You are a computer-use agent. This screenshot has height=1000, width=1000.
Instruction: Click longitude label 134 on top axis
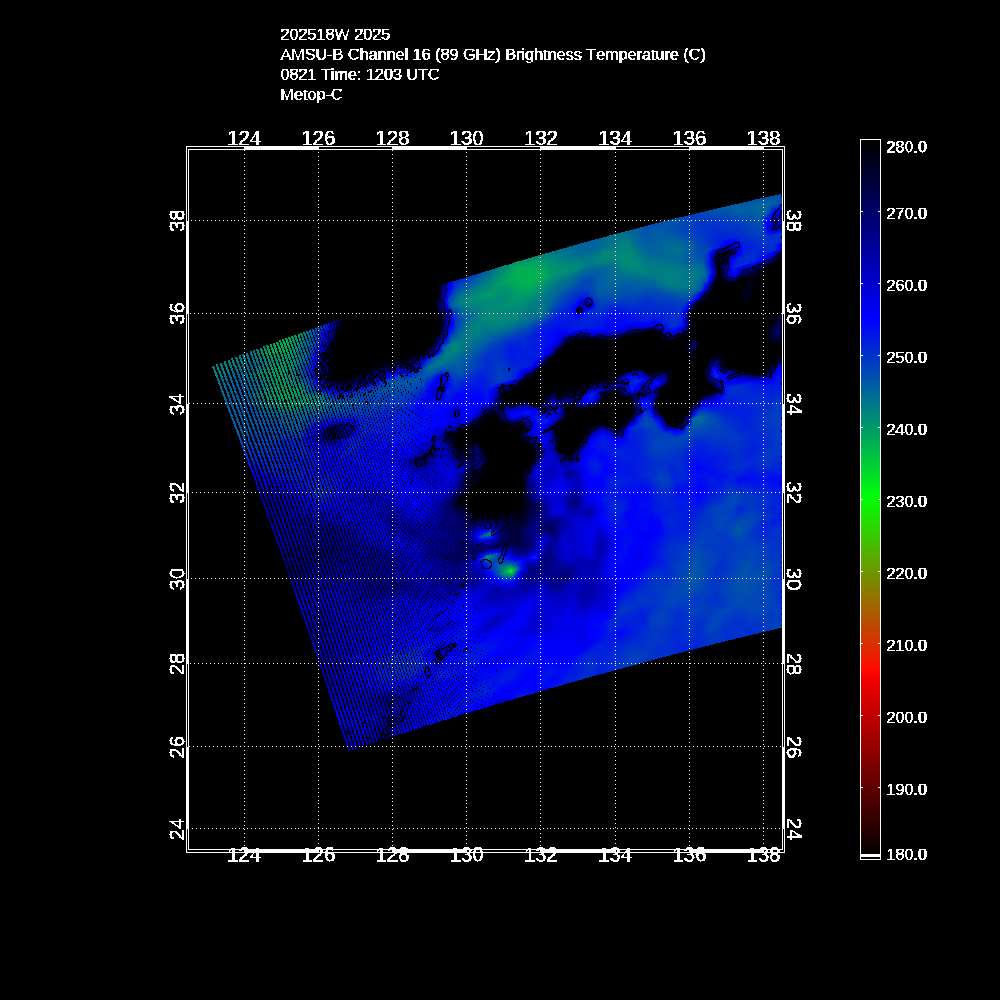coord(615,138)
